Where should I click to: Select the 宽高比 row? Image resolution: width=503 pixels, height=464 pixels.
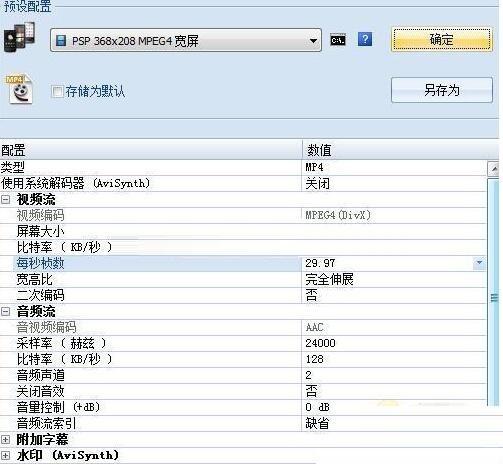[243, 279]
